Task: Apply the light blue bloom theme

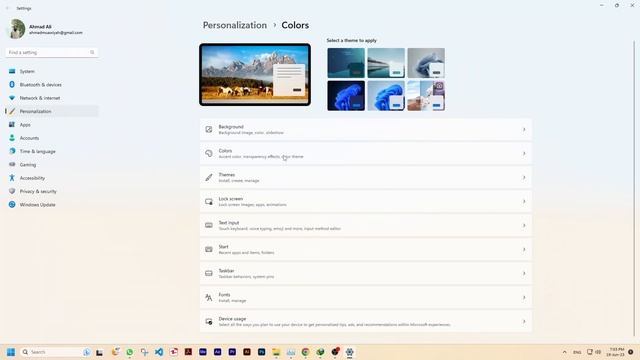Action: [386, 96]
